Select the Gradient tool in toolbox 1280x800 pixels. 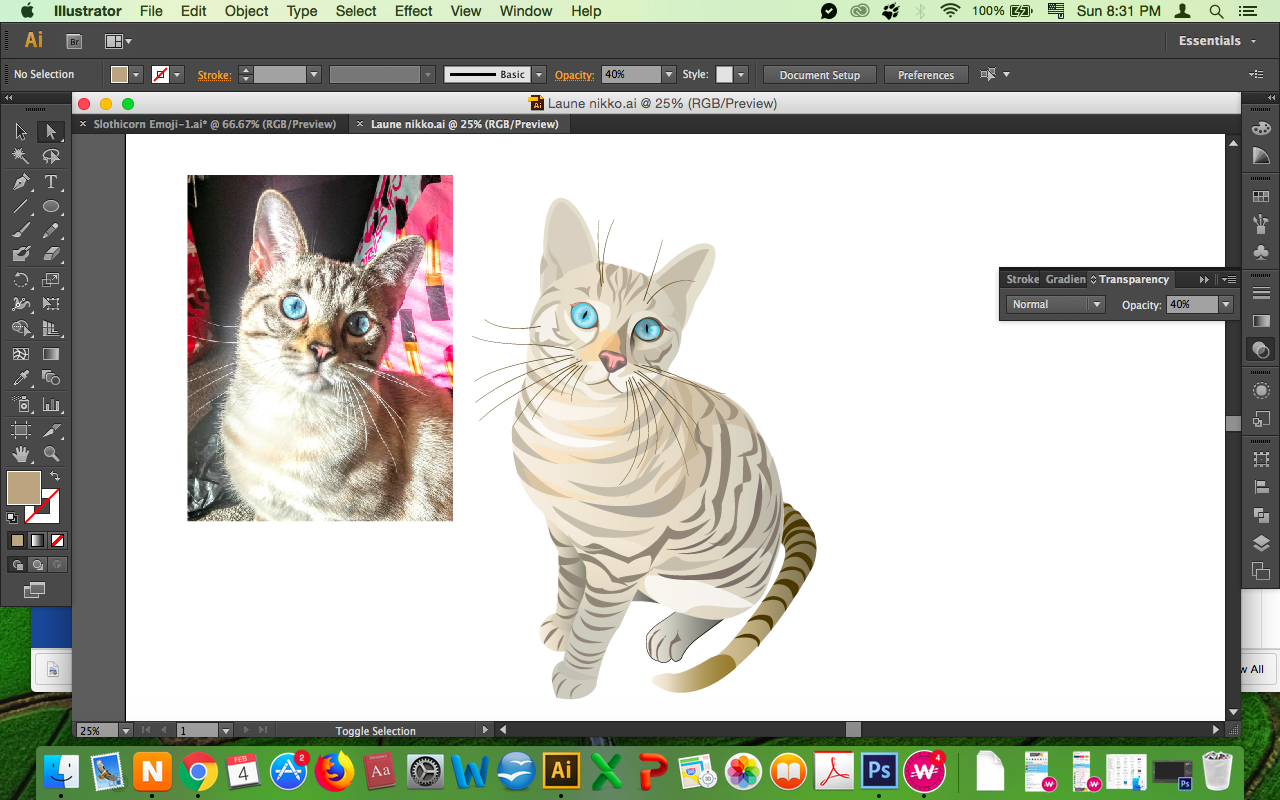[x=51, y=354]
